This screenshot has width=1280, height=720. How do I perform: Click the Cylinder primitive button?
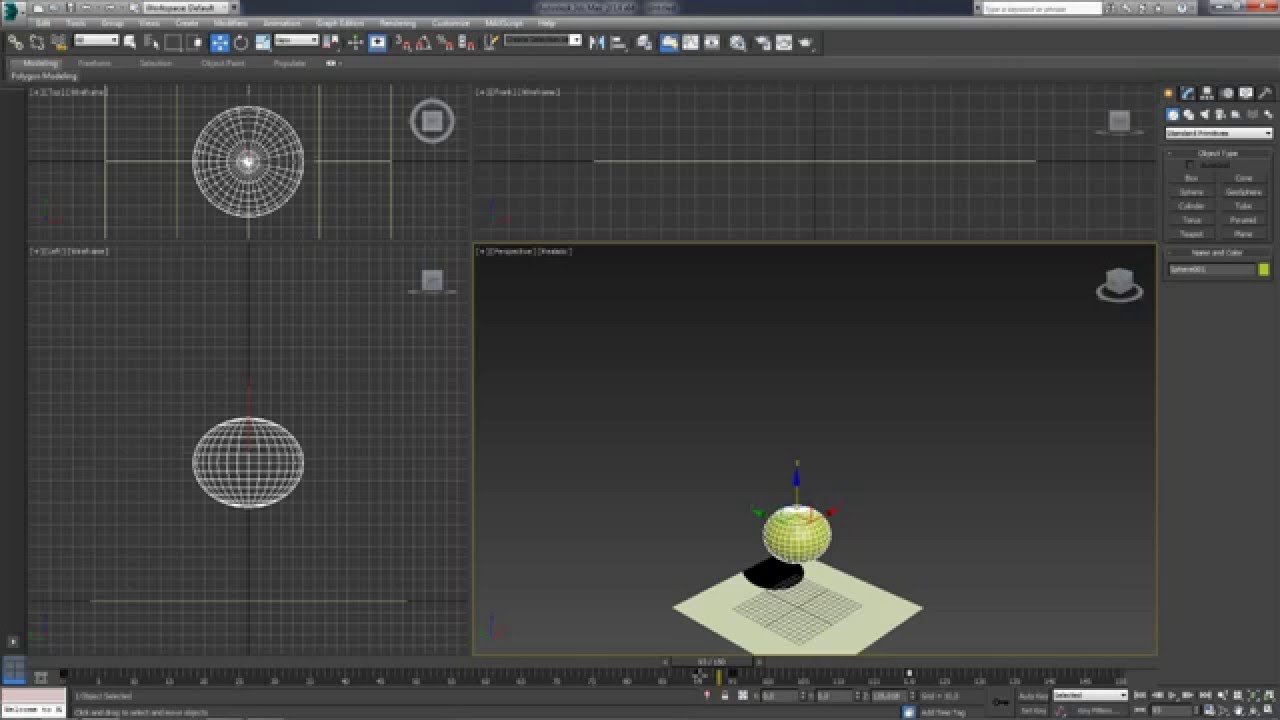click(x=1191, y=206)
